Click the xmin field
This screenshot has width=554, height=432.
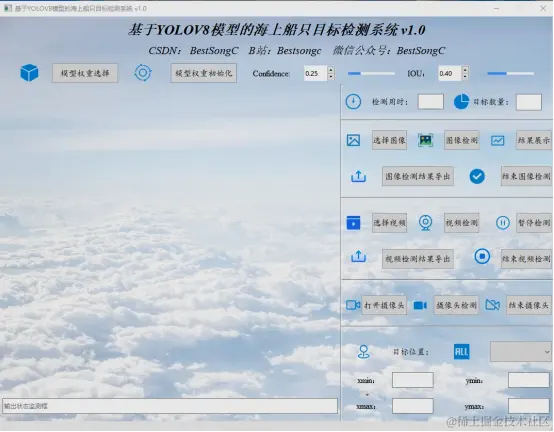(413, 380)
